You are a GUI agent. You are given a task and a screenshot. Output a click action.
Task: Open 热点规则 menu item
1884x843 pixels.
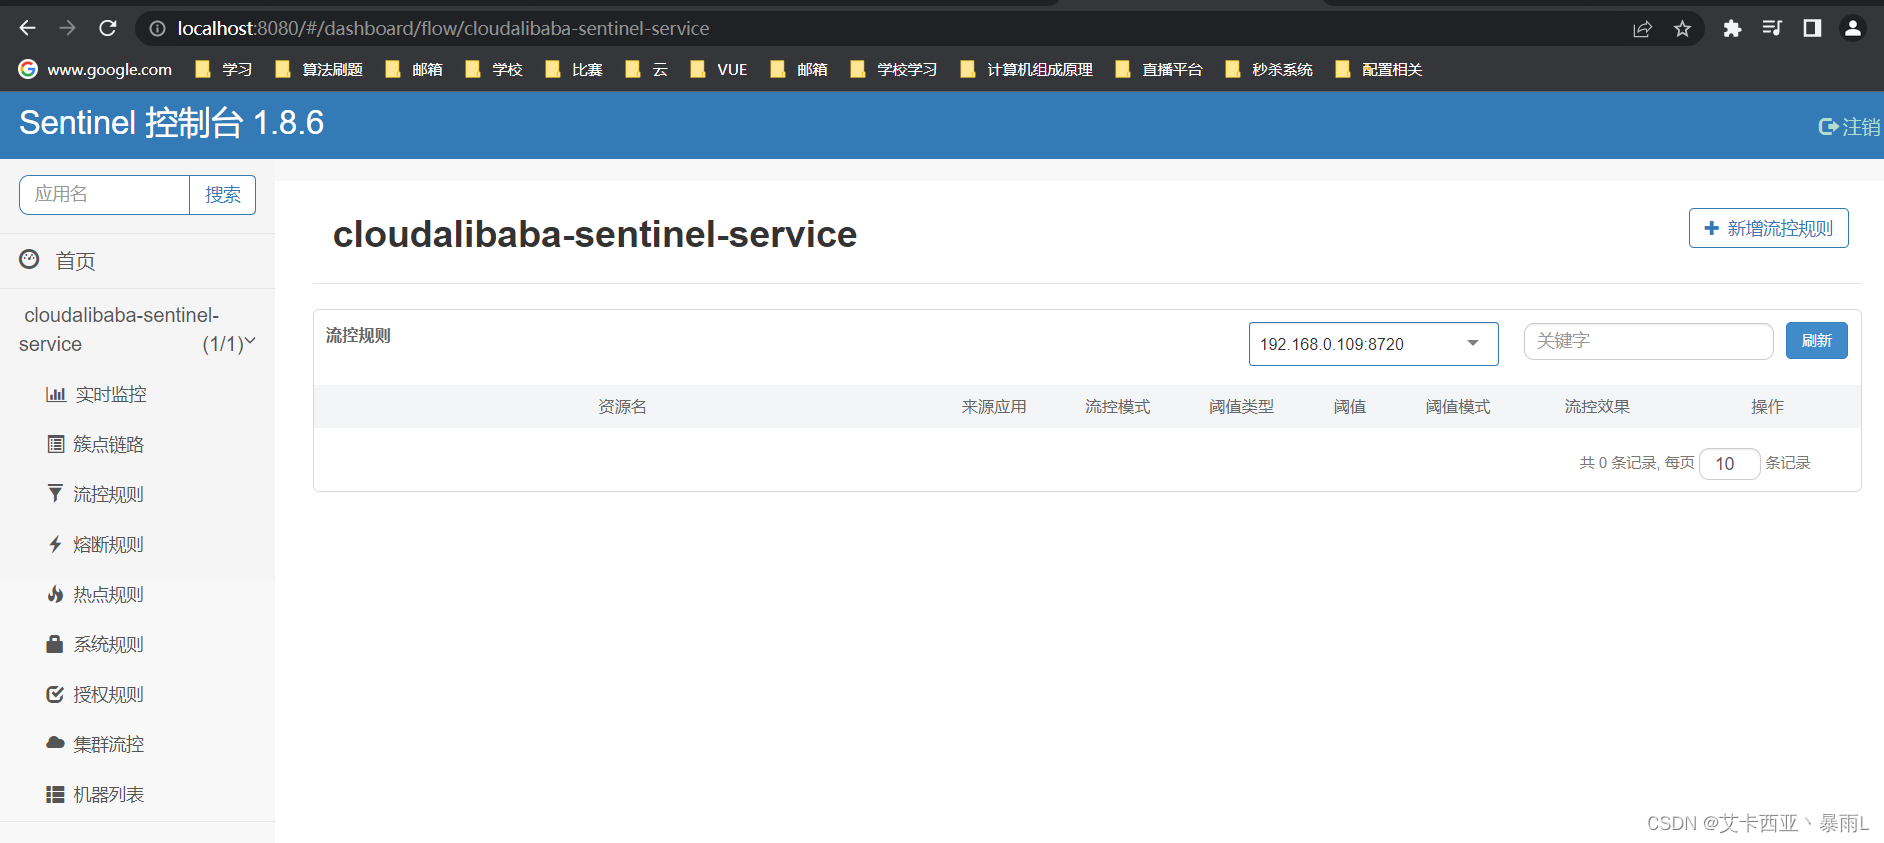tap(95, 594)
